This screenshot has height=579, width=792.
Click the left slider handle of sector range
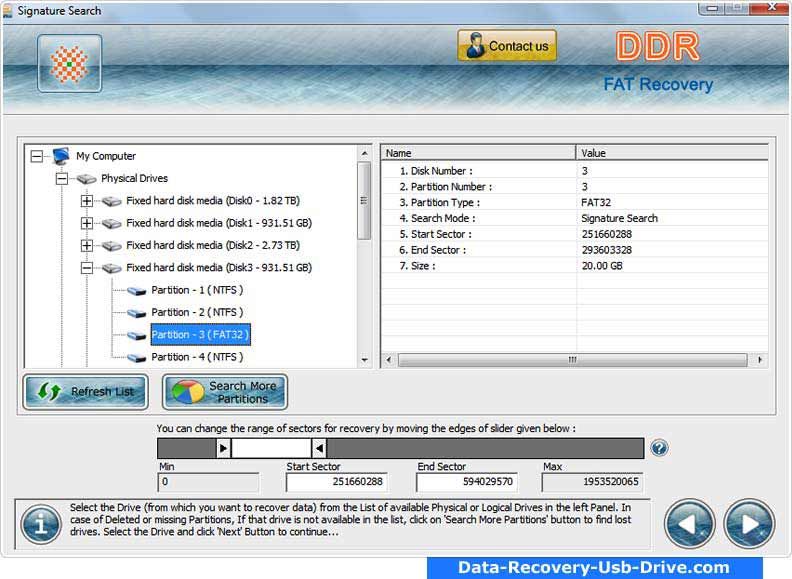tap(223, 448)
